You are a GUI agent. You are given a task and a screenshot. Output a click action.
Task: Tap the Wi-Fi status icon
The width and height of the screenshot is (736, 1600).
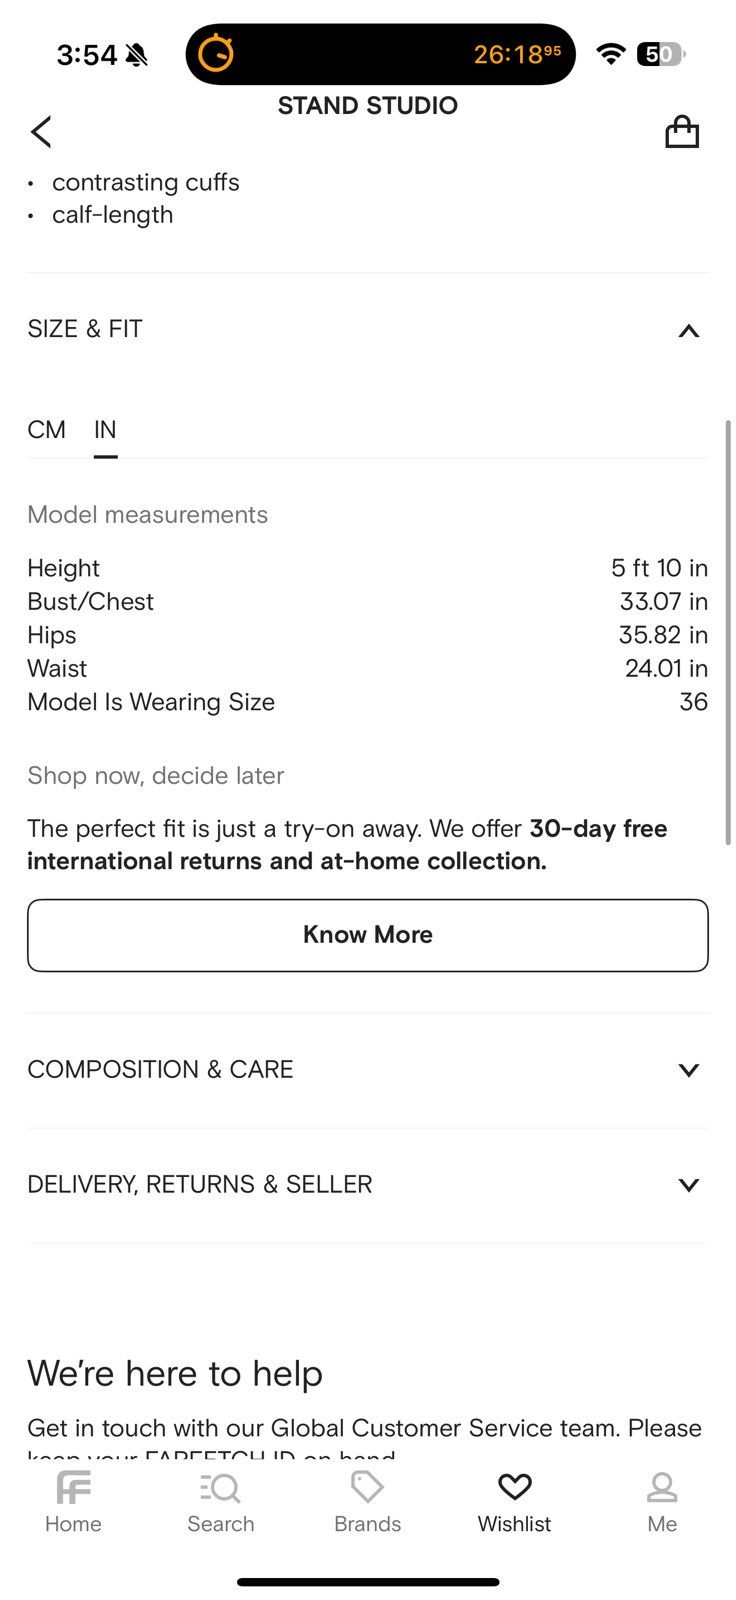(x=610, y=54)
